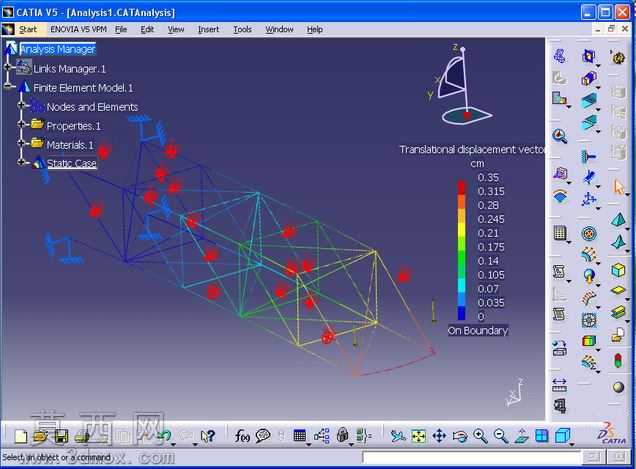Click the Open file folder icon

[x=41, y=436]
